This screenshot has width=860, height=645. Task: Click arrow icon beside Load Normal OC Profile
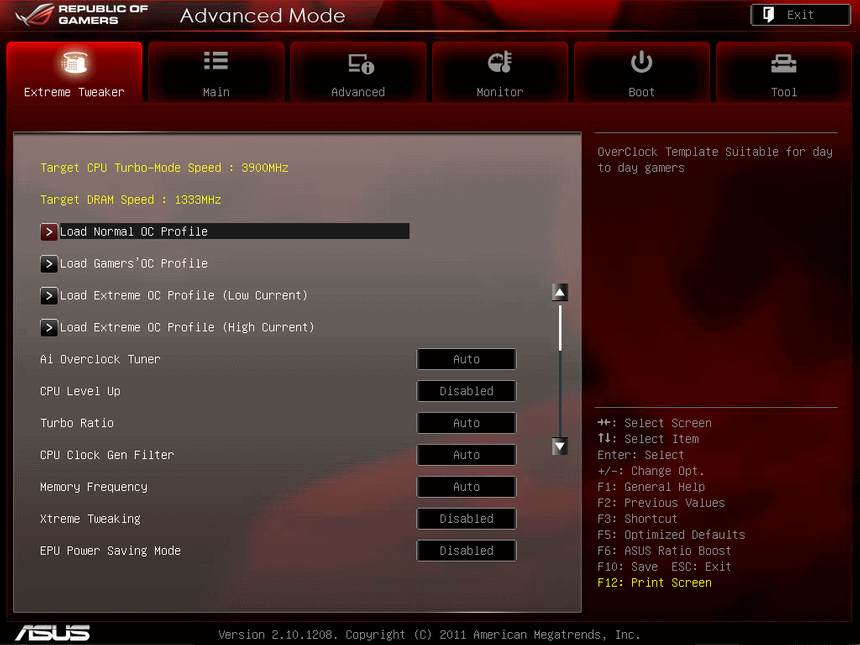(48, 231)
